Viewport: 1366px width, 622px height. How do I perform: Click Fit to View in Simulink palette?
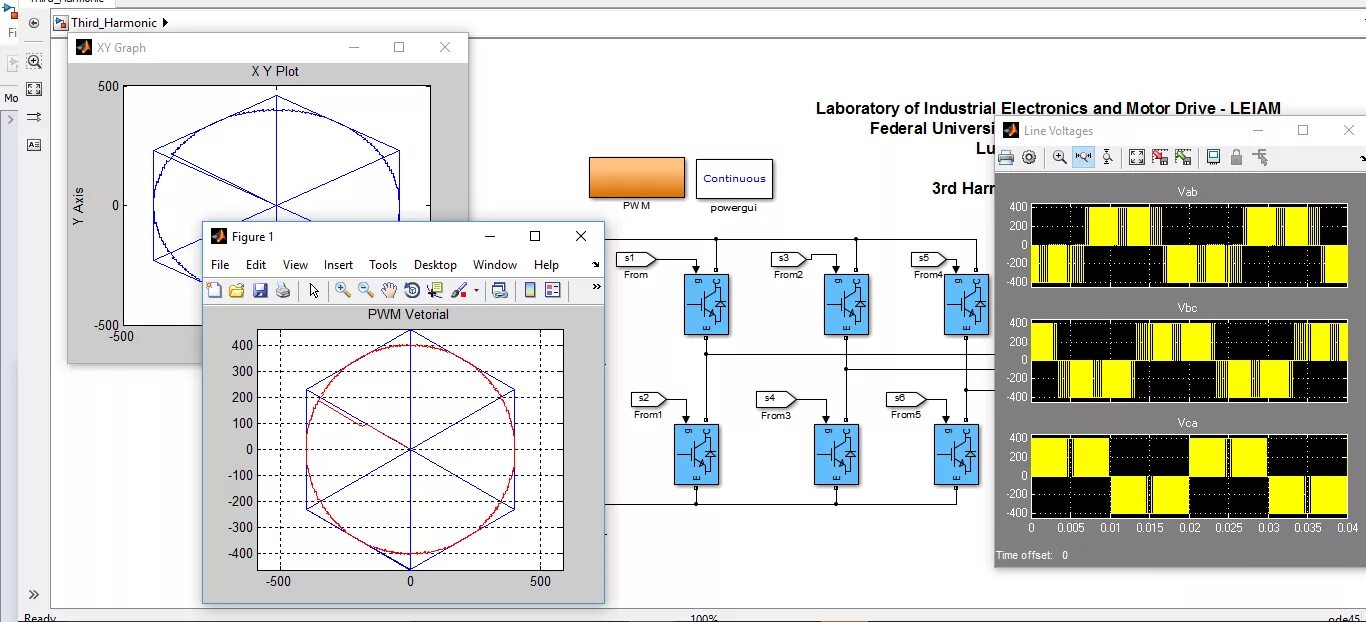pos(34,89)
